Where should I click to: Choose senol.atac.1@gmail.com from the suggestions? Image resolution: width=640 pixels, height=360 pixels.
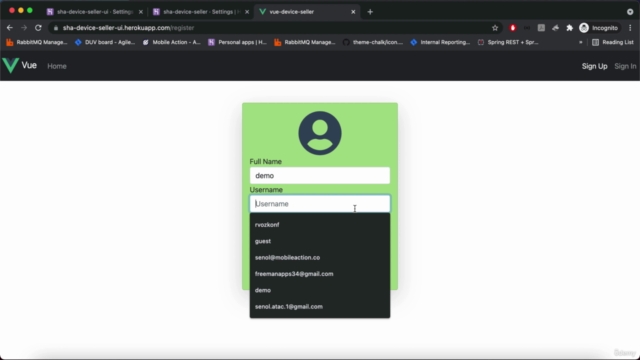point(320,306)
